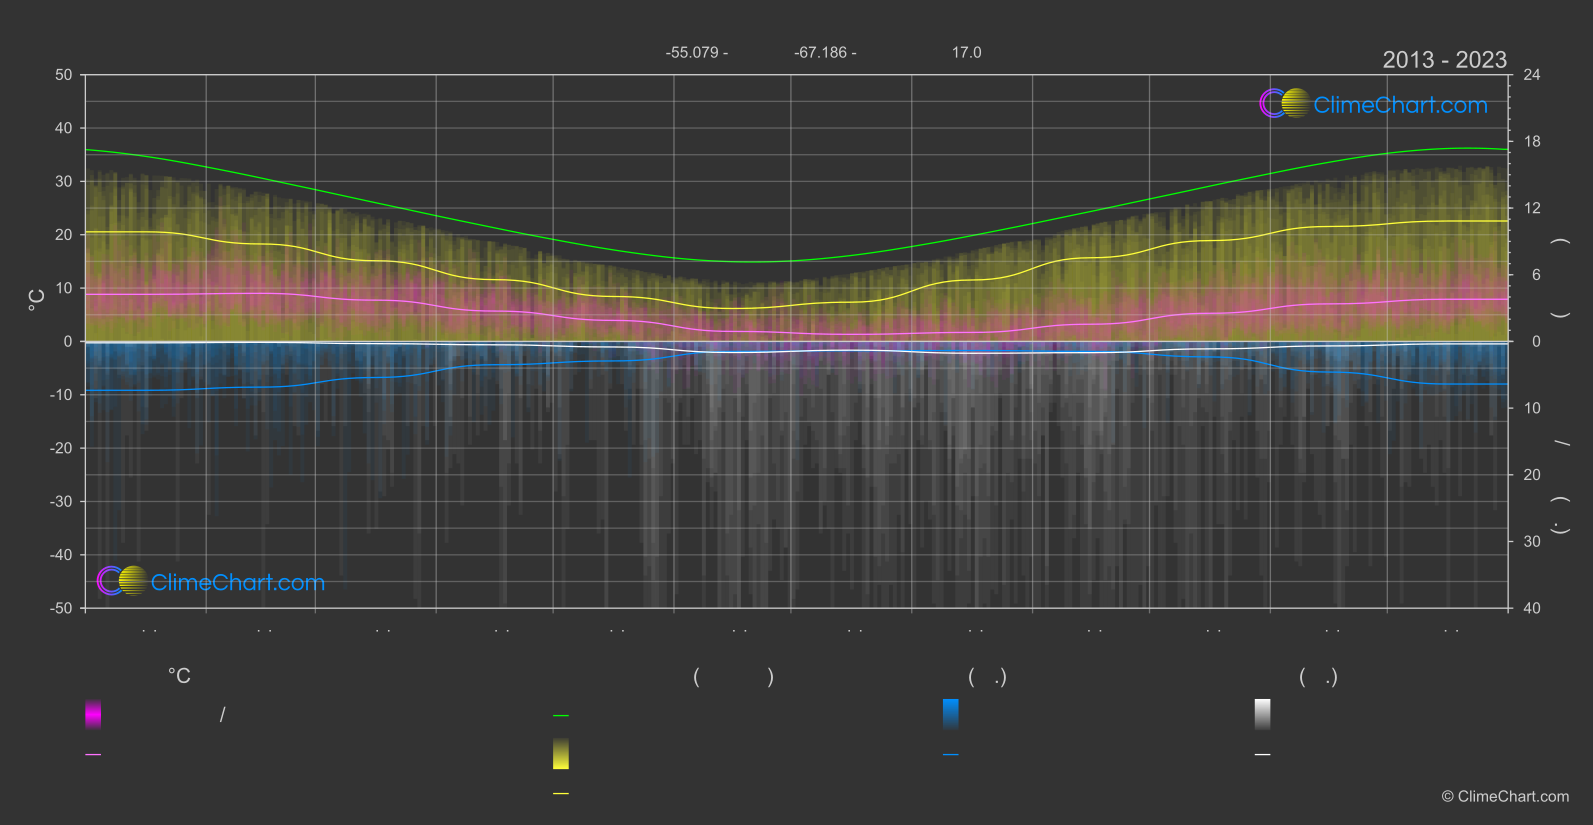The width and height of the screenshot is (1593, 825).
Task: Click the yellow line legend marker
Action: (561, 794)
